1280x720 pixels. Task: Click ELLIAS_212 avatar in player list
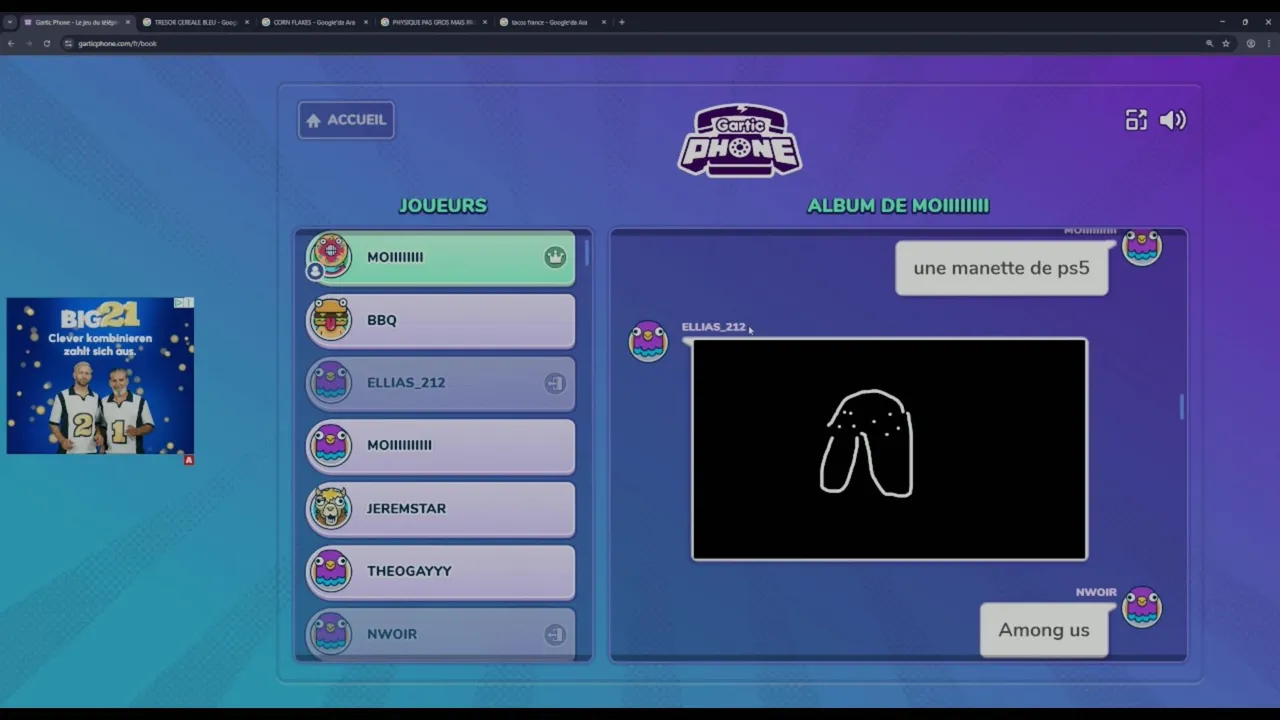click(x=330, y=383)
